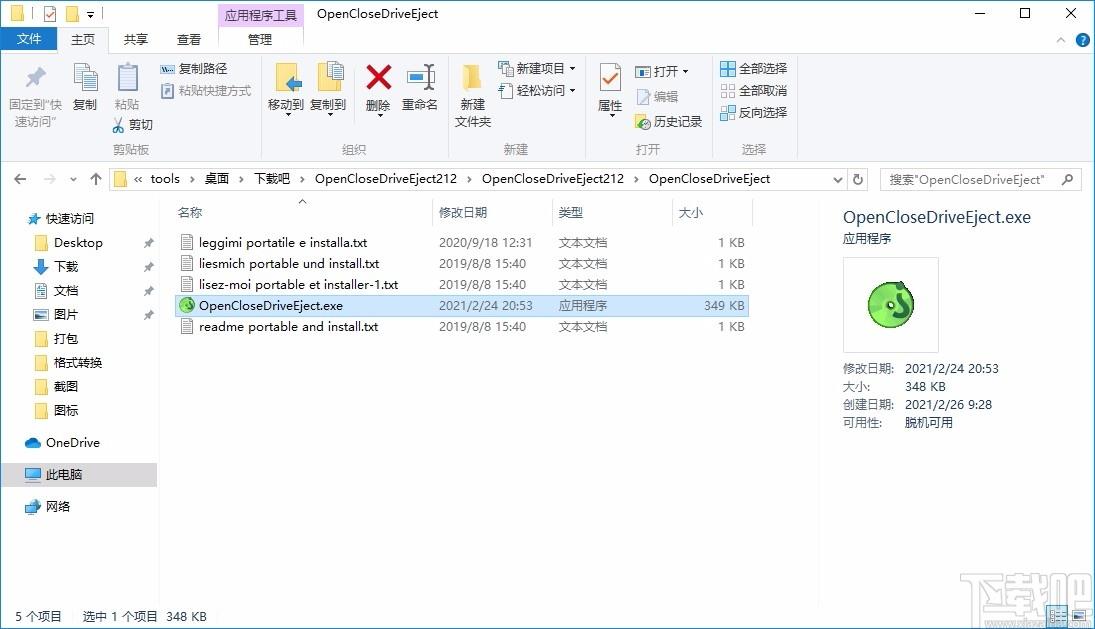Image resolution: width=1095 pixels, height=629 pixels.
Task: Sort by Date Modified (修改日期) column
Action: [x=462, y=212]
